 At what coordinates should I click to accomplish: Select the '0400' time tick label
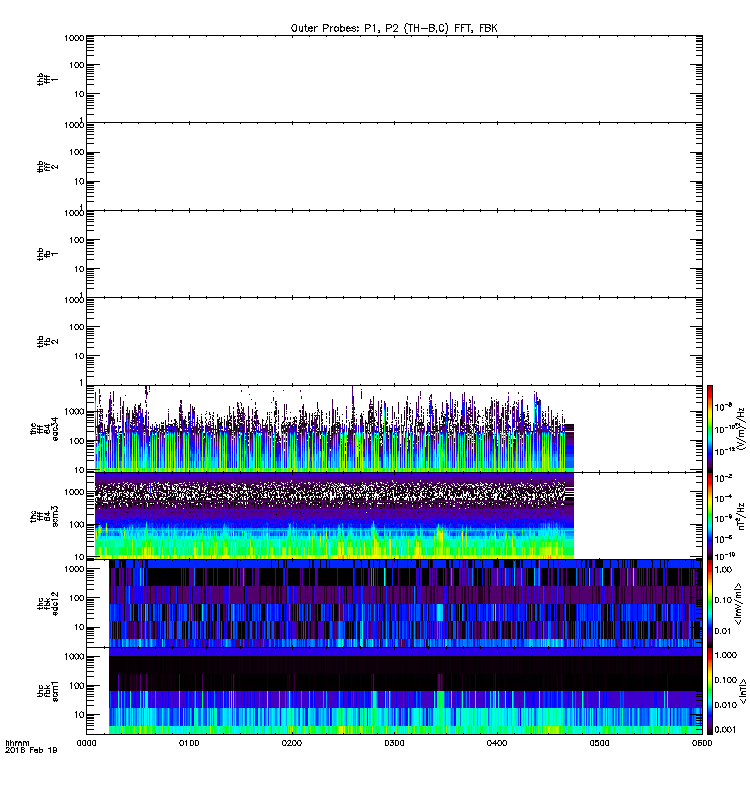(497, 743)
